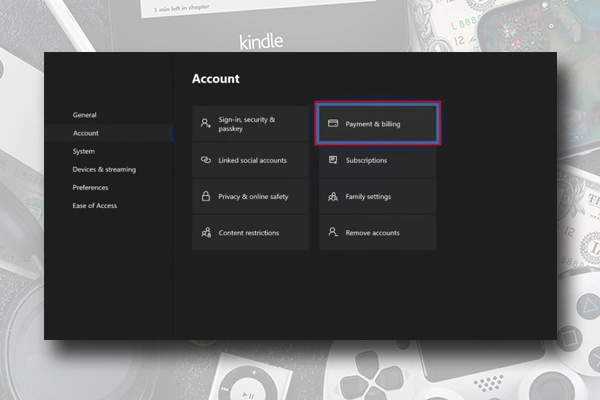This screenshot has height=400, width=600.
Task: Open the Sign-in, security & passkey tile
Action: (x=250, y=124)
